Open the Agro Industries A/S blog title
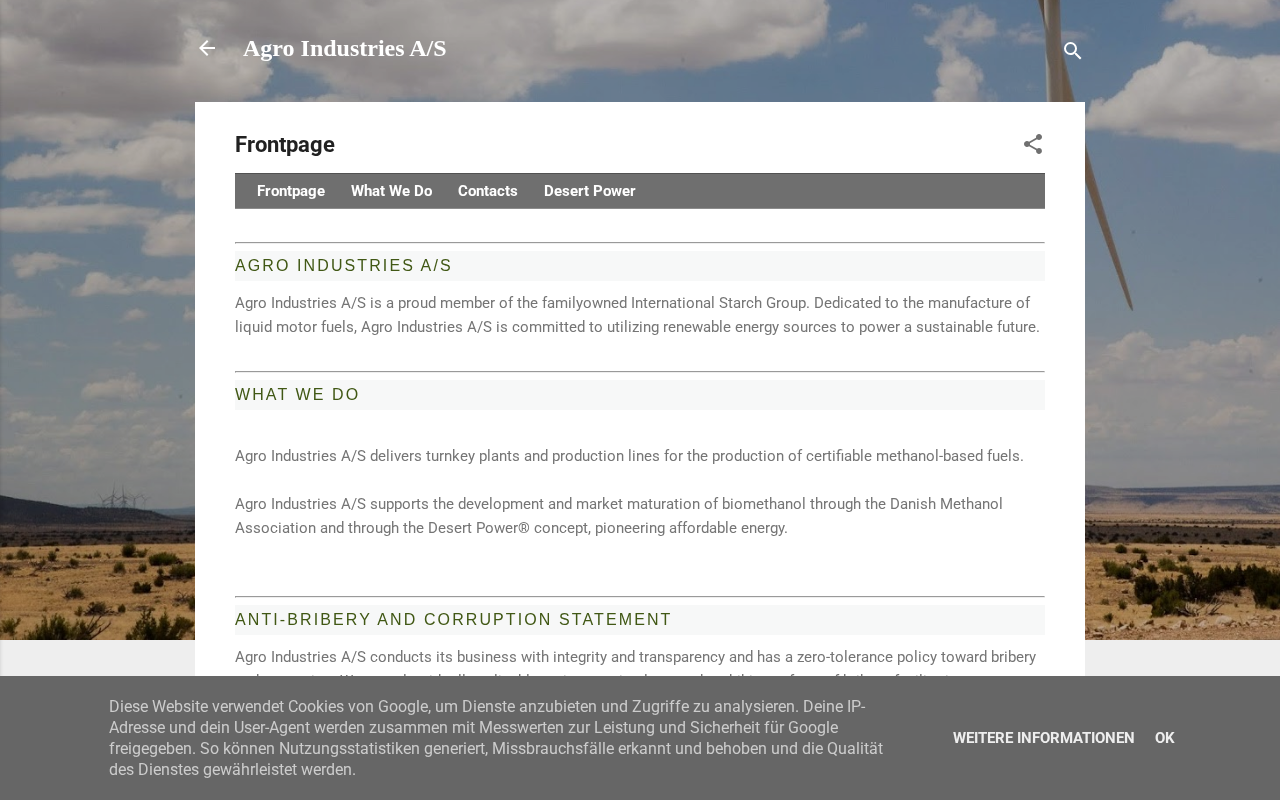 [345, 48]
